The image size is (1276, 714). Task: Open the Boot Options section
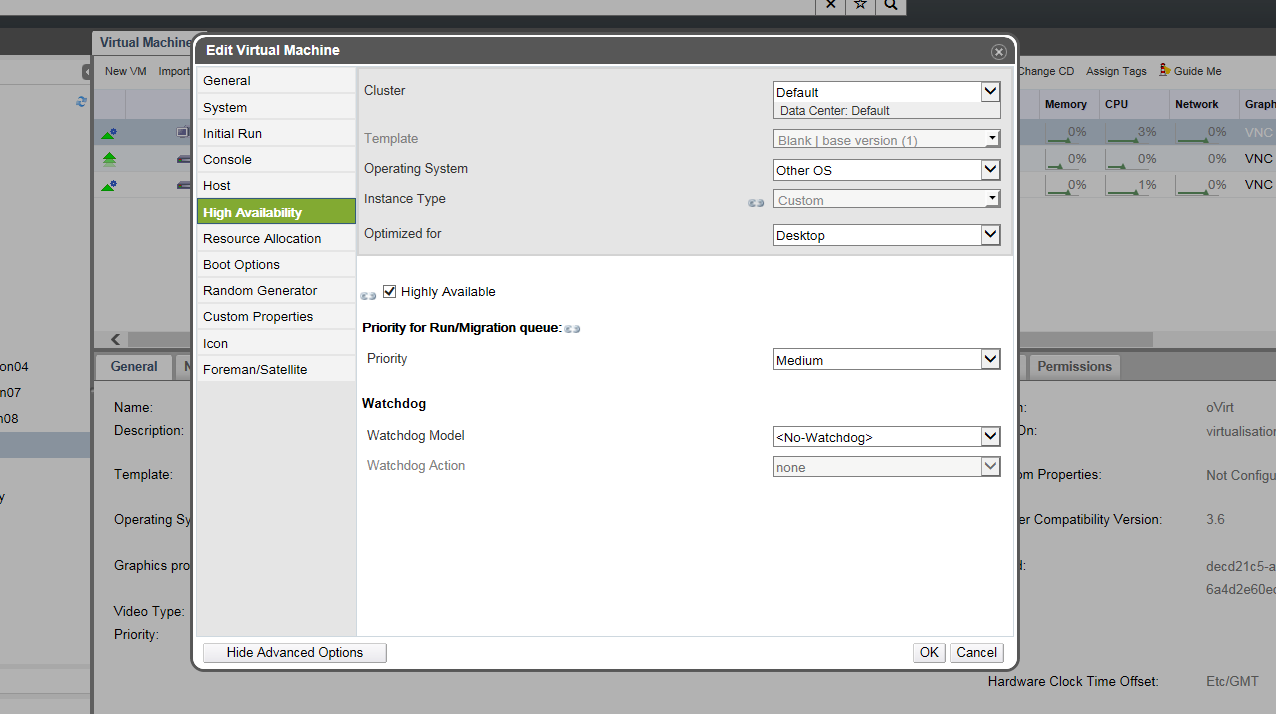point(241,264)
